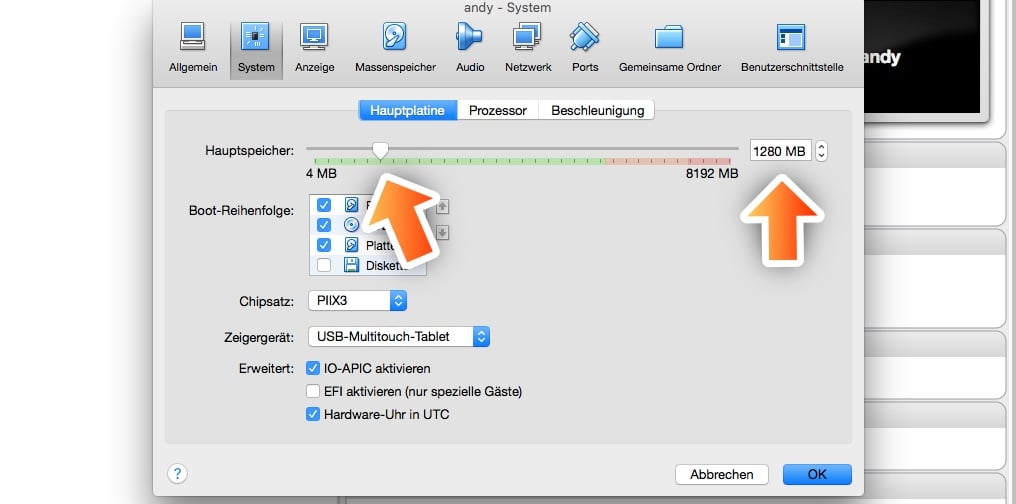Screen dimensions: 1016x504
Task: Open Audio settings via speaker icon
Action: tap(470, 49)
